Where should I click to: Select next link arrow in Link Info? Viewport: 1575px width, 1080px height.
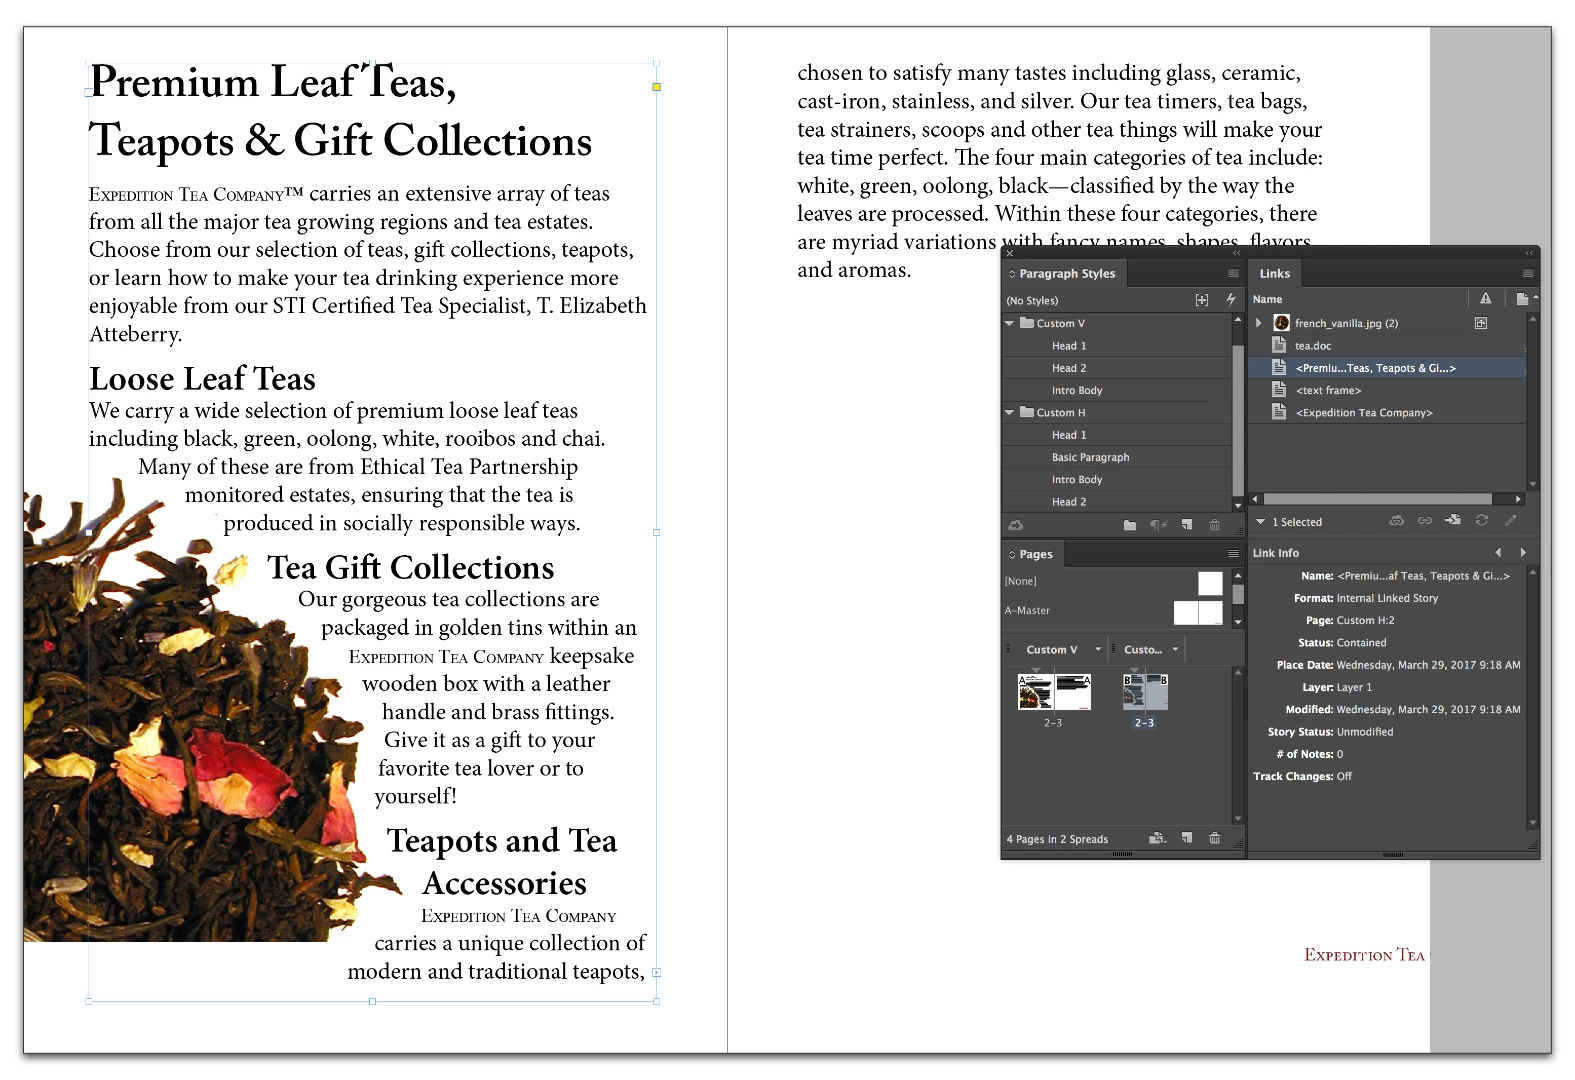[1523, 553]
